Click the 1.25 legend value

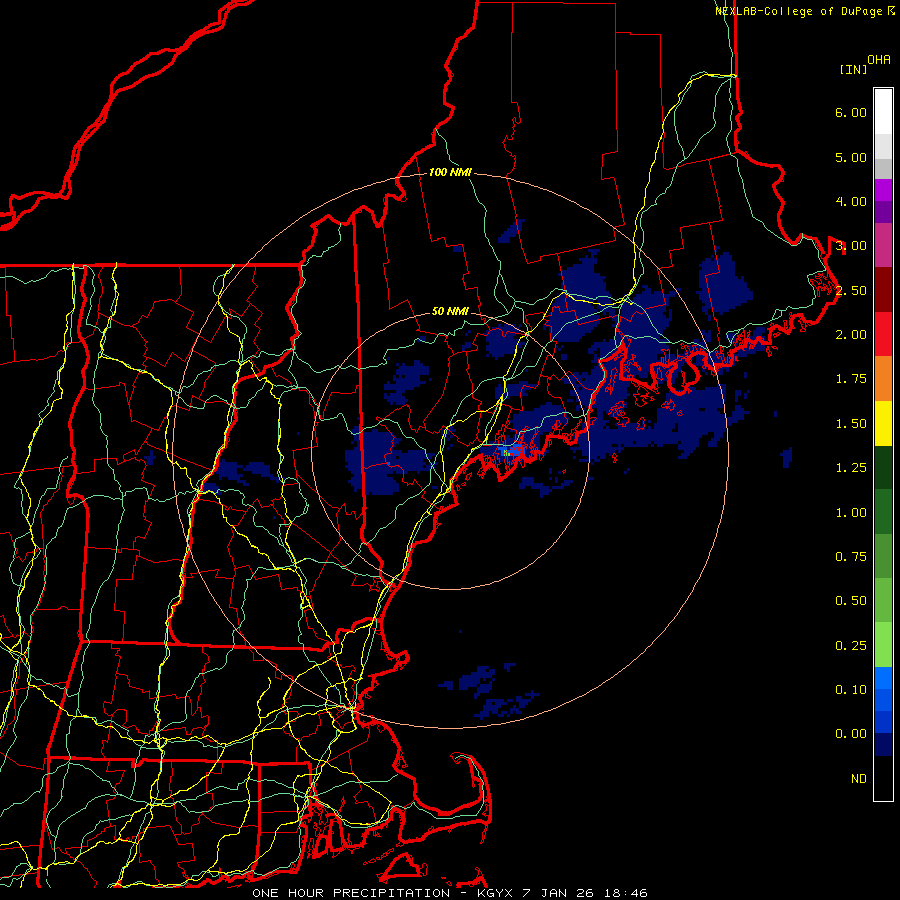pos(851,468)
